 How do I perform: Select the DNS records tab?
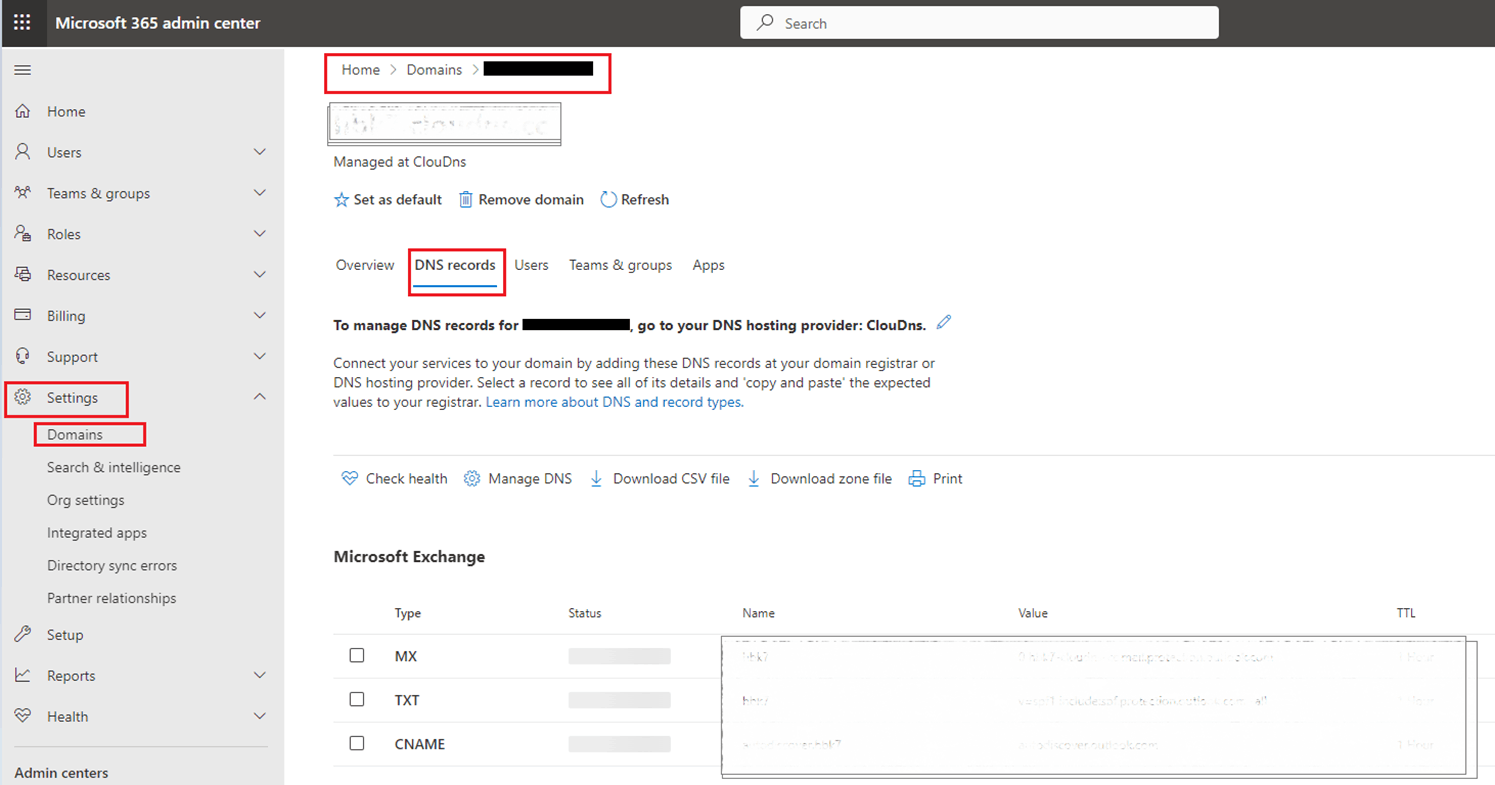pos(455,265)
